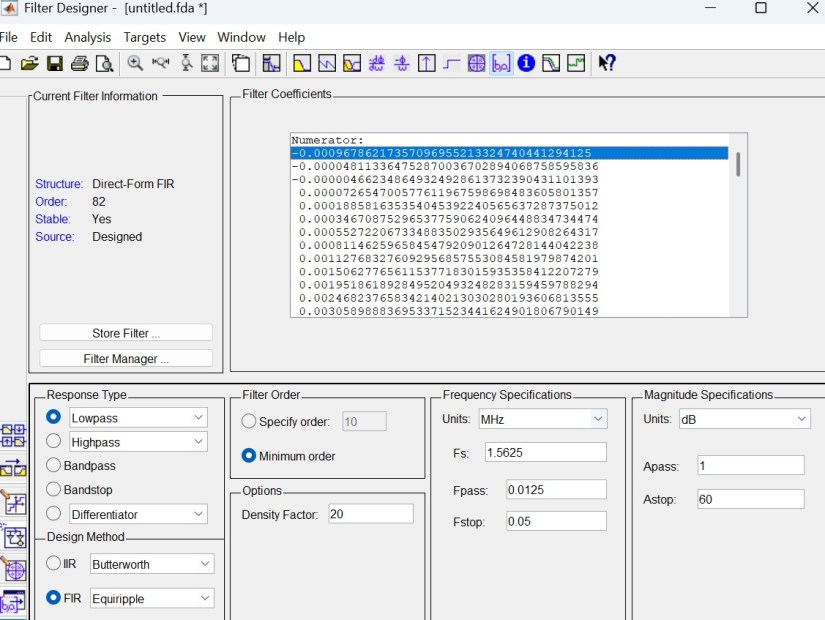Show the Impulse Response plot
This screenshot has width=825, height=620.
point(427,63)
